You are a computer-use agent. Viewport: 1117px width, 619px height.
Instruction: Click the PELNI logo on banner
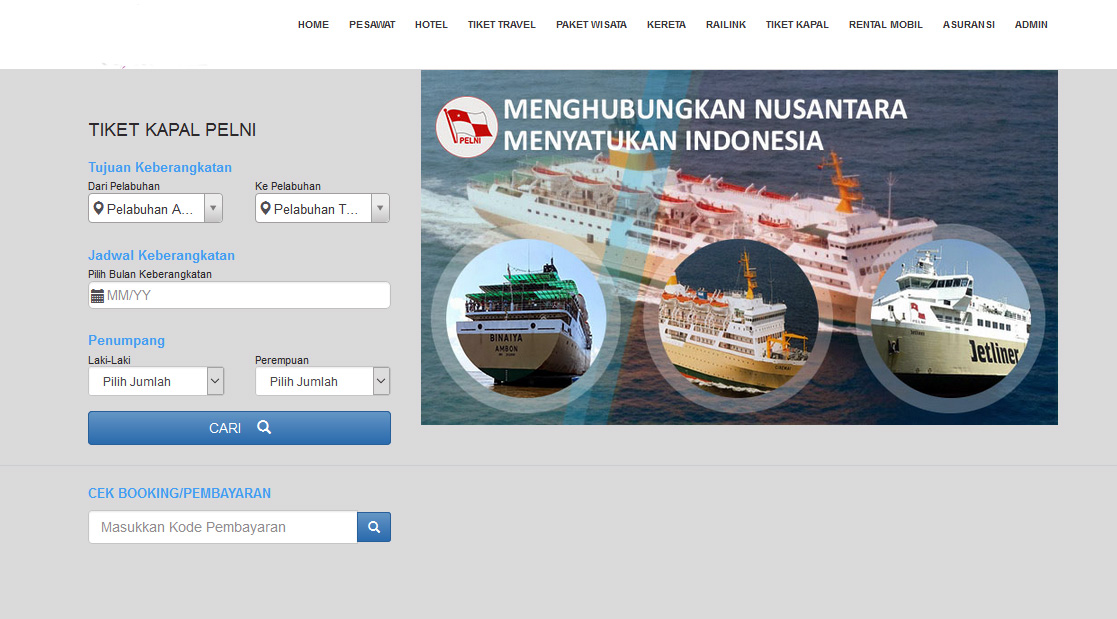(467, 127)
